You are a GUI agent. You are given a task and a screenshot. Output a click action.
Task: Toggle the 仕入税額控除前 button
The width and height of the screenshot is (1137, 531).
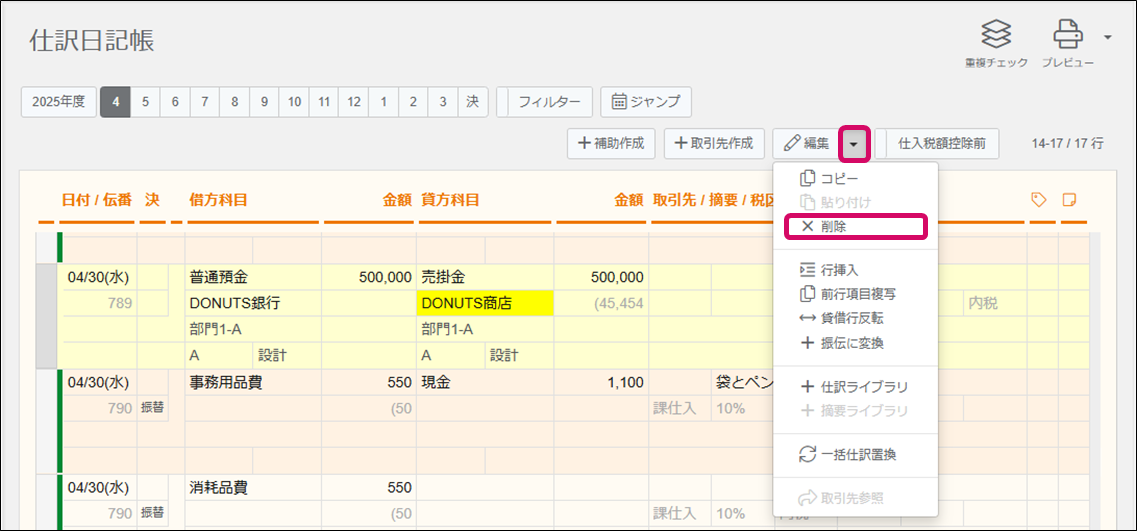pyautogui.click(x=942, y=144)
